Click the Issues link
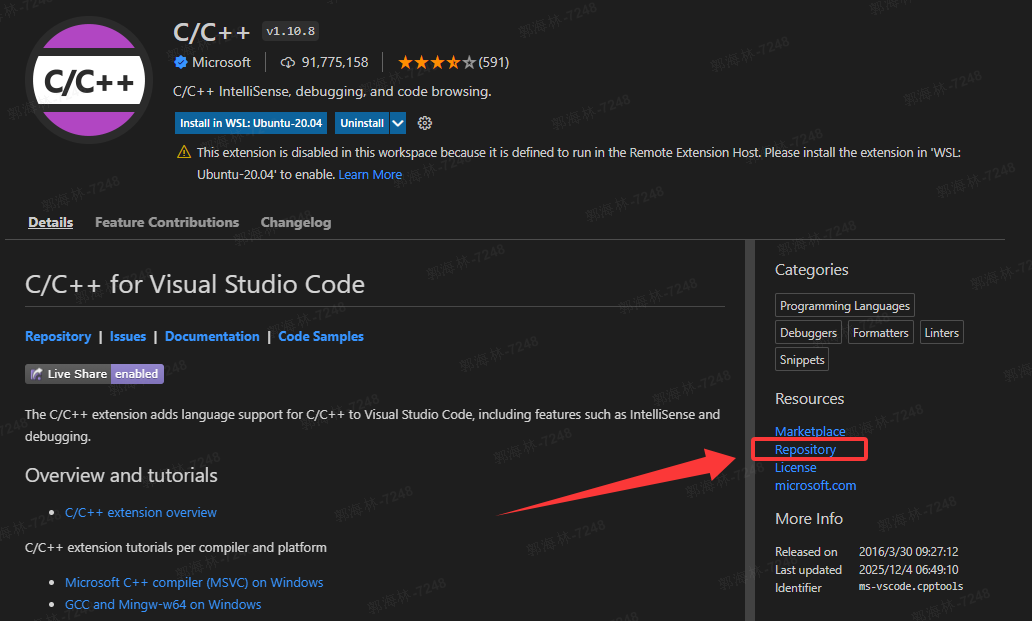The image size is (1032, 621). pyautogui.click(x=127, y=336)
